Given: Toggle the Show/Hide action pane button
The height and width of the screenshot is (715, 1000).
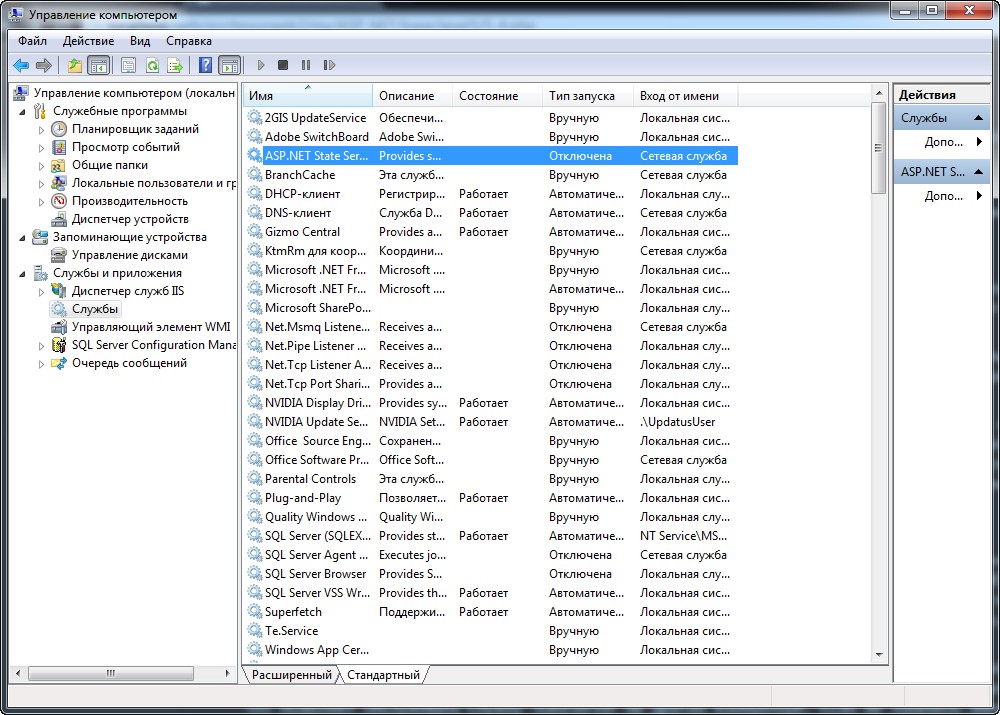Looking at the screenshot, I should click(x=229, y=65).
